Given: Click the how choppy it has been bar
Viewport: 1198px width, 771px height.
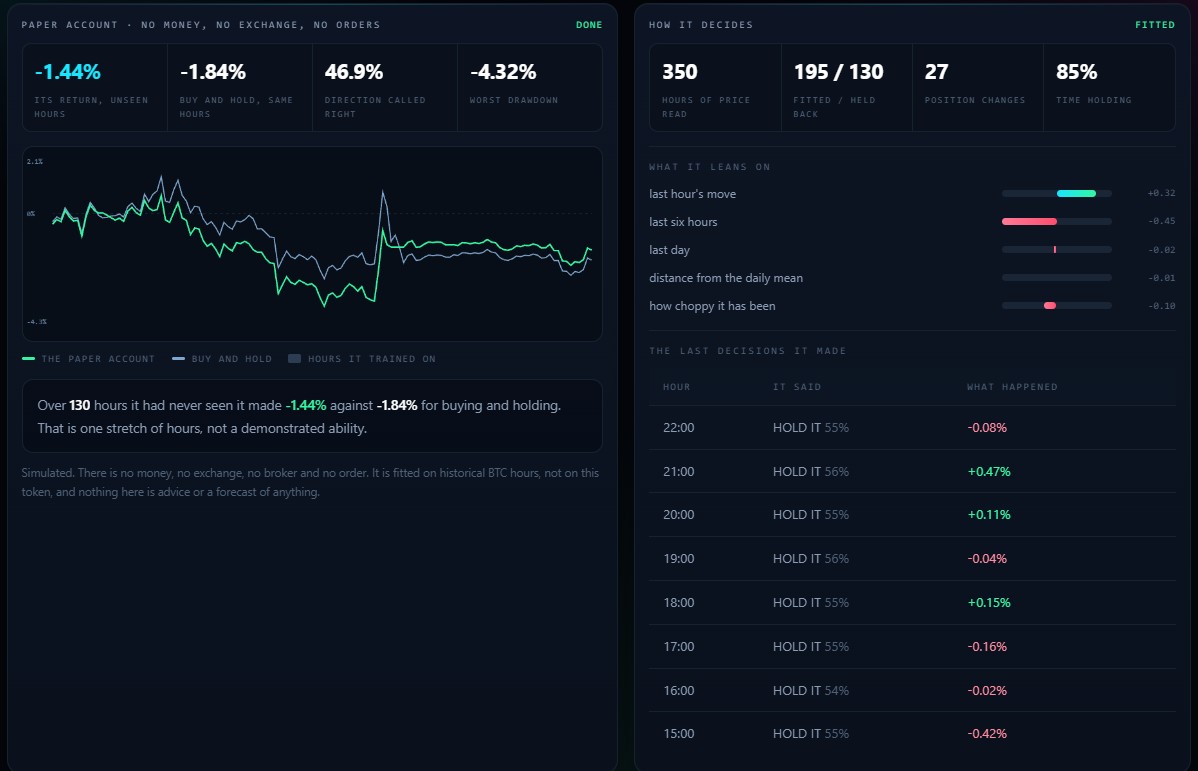Looking at the screenshot, I should coord(1057,306).
